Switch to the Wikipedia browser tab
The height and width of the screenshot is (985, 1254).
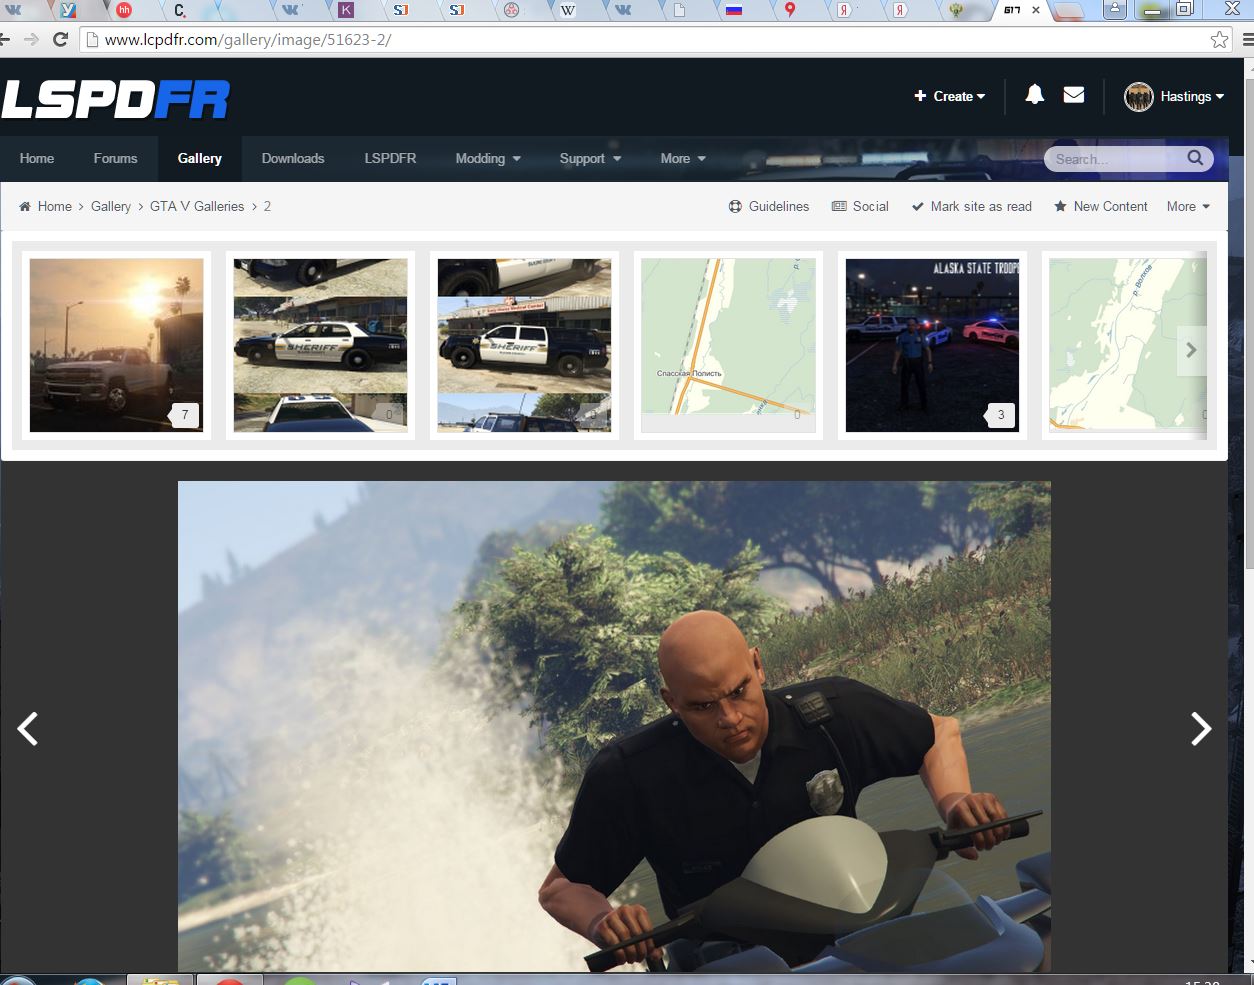pos(567,10)
